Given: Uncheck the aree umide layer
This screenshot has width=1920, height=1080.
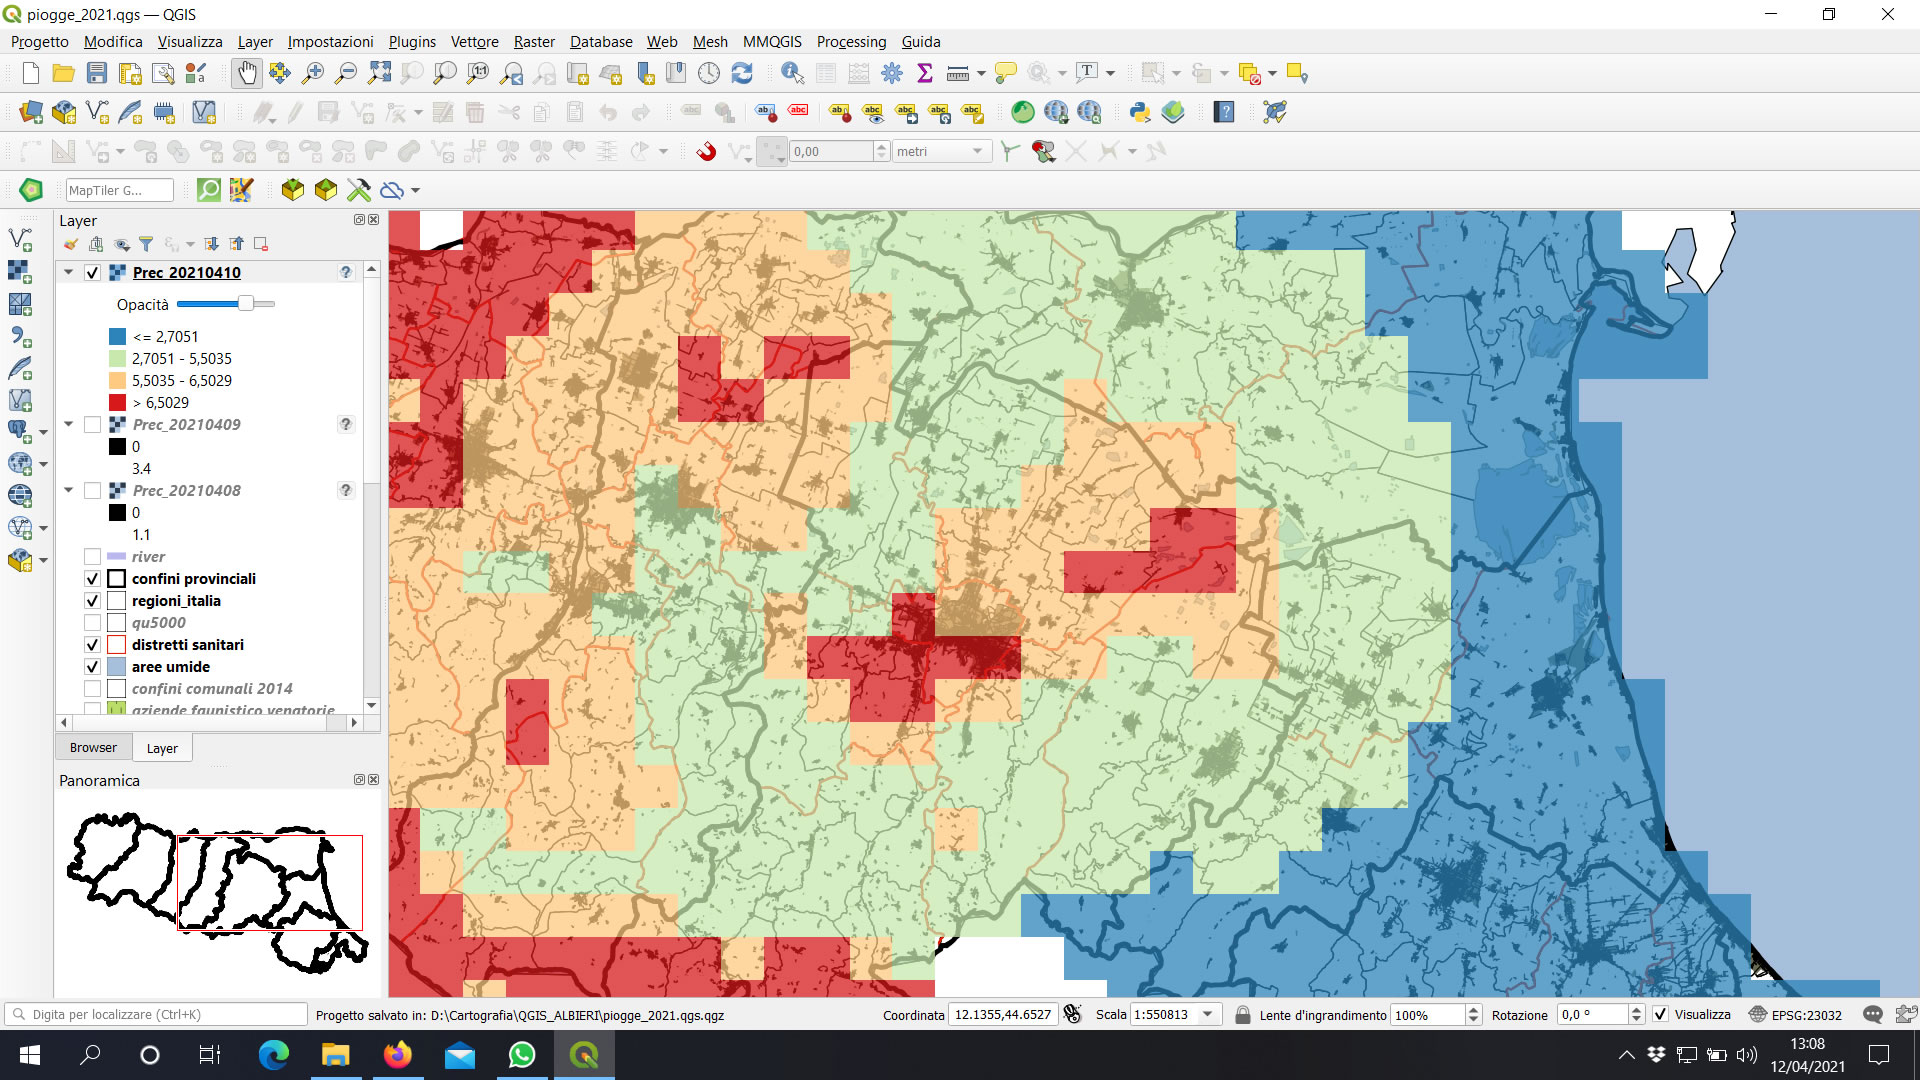Looking at the screenshot, I should point(92,667).
